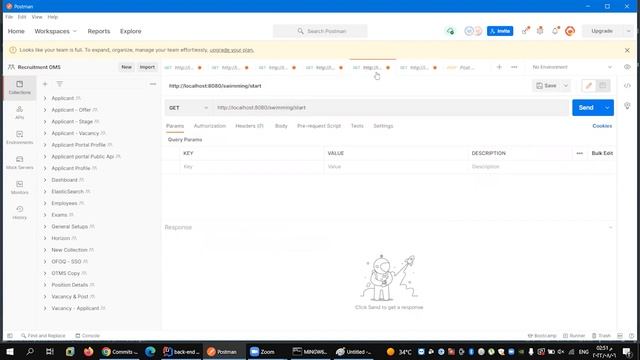This screenshot has width=640, height=360.
Task: Open the View menu
Action: tap(37, 17)
